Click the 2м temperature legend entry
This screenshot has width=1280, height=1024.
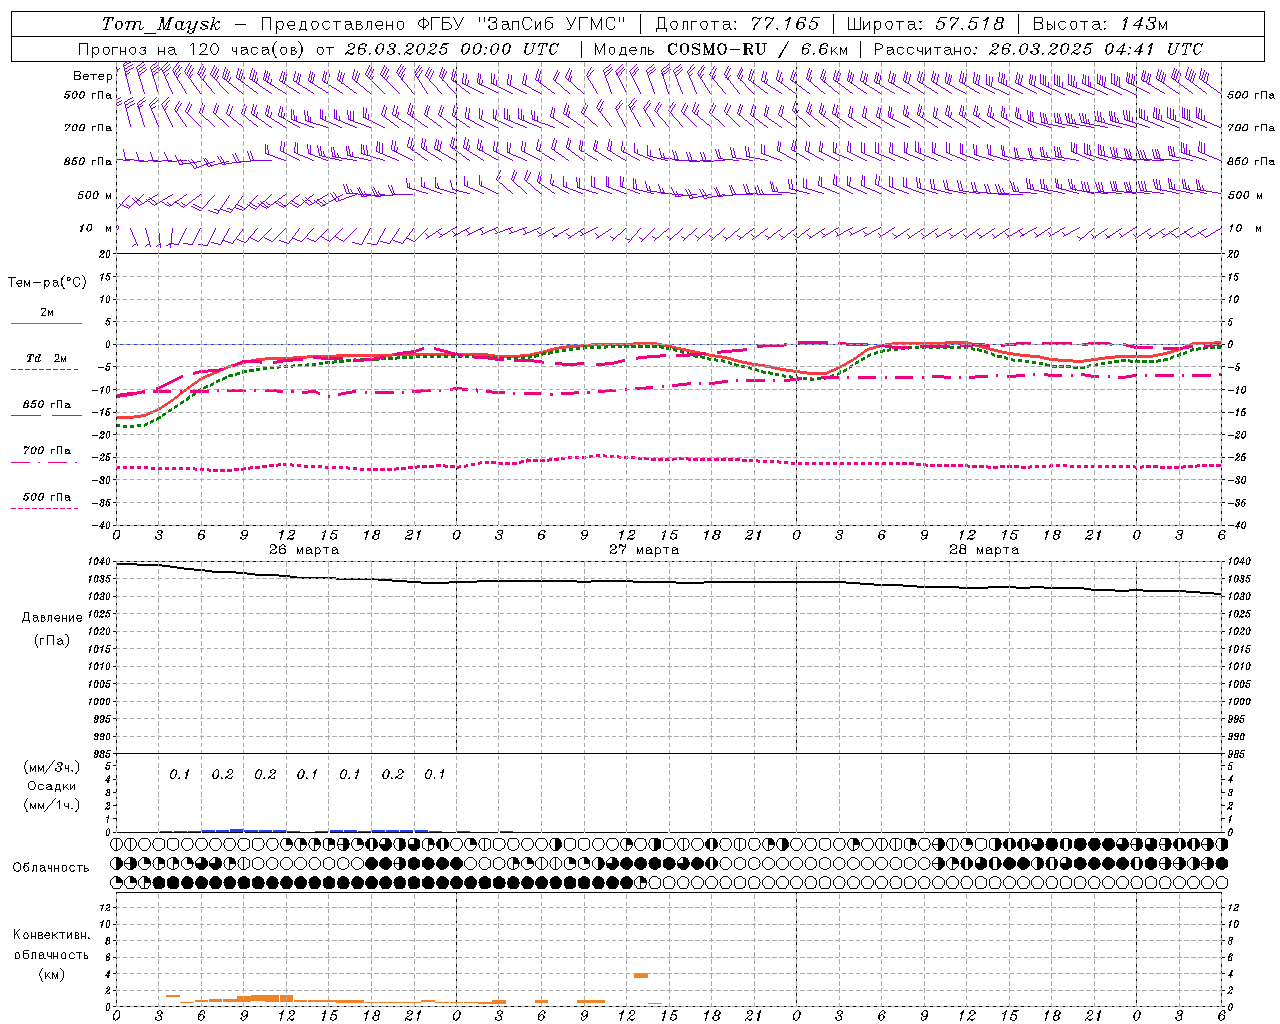pyautogui.click(x=47, y=313)
